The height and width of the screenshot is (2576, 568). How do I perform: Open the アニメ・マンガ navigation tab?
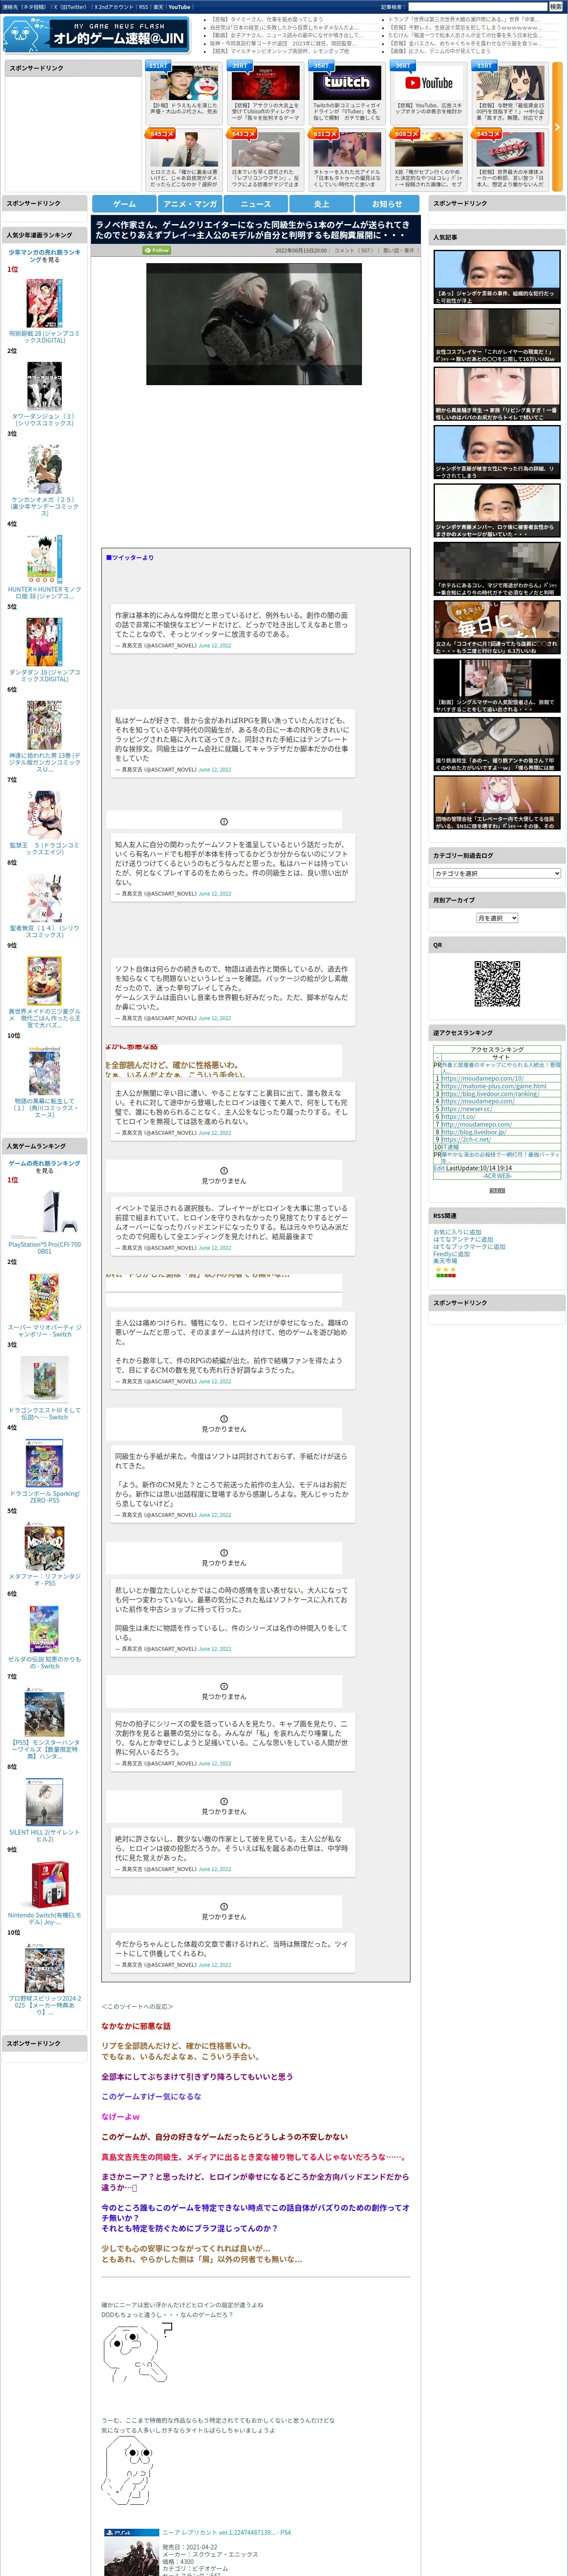pos(190,204)
